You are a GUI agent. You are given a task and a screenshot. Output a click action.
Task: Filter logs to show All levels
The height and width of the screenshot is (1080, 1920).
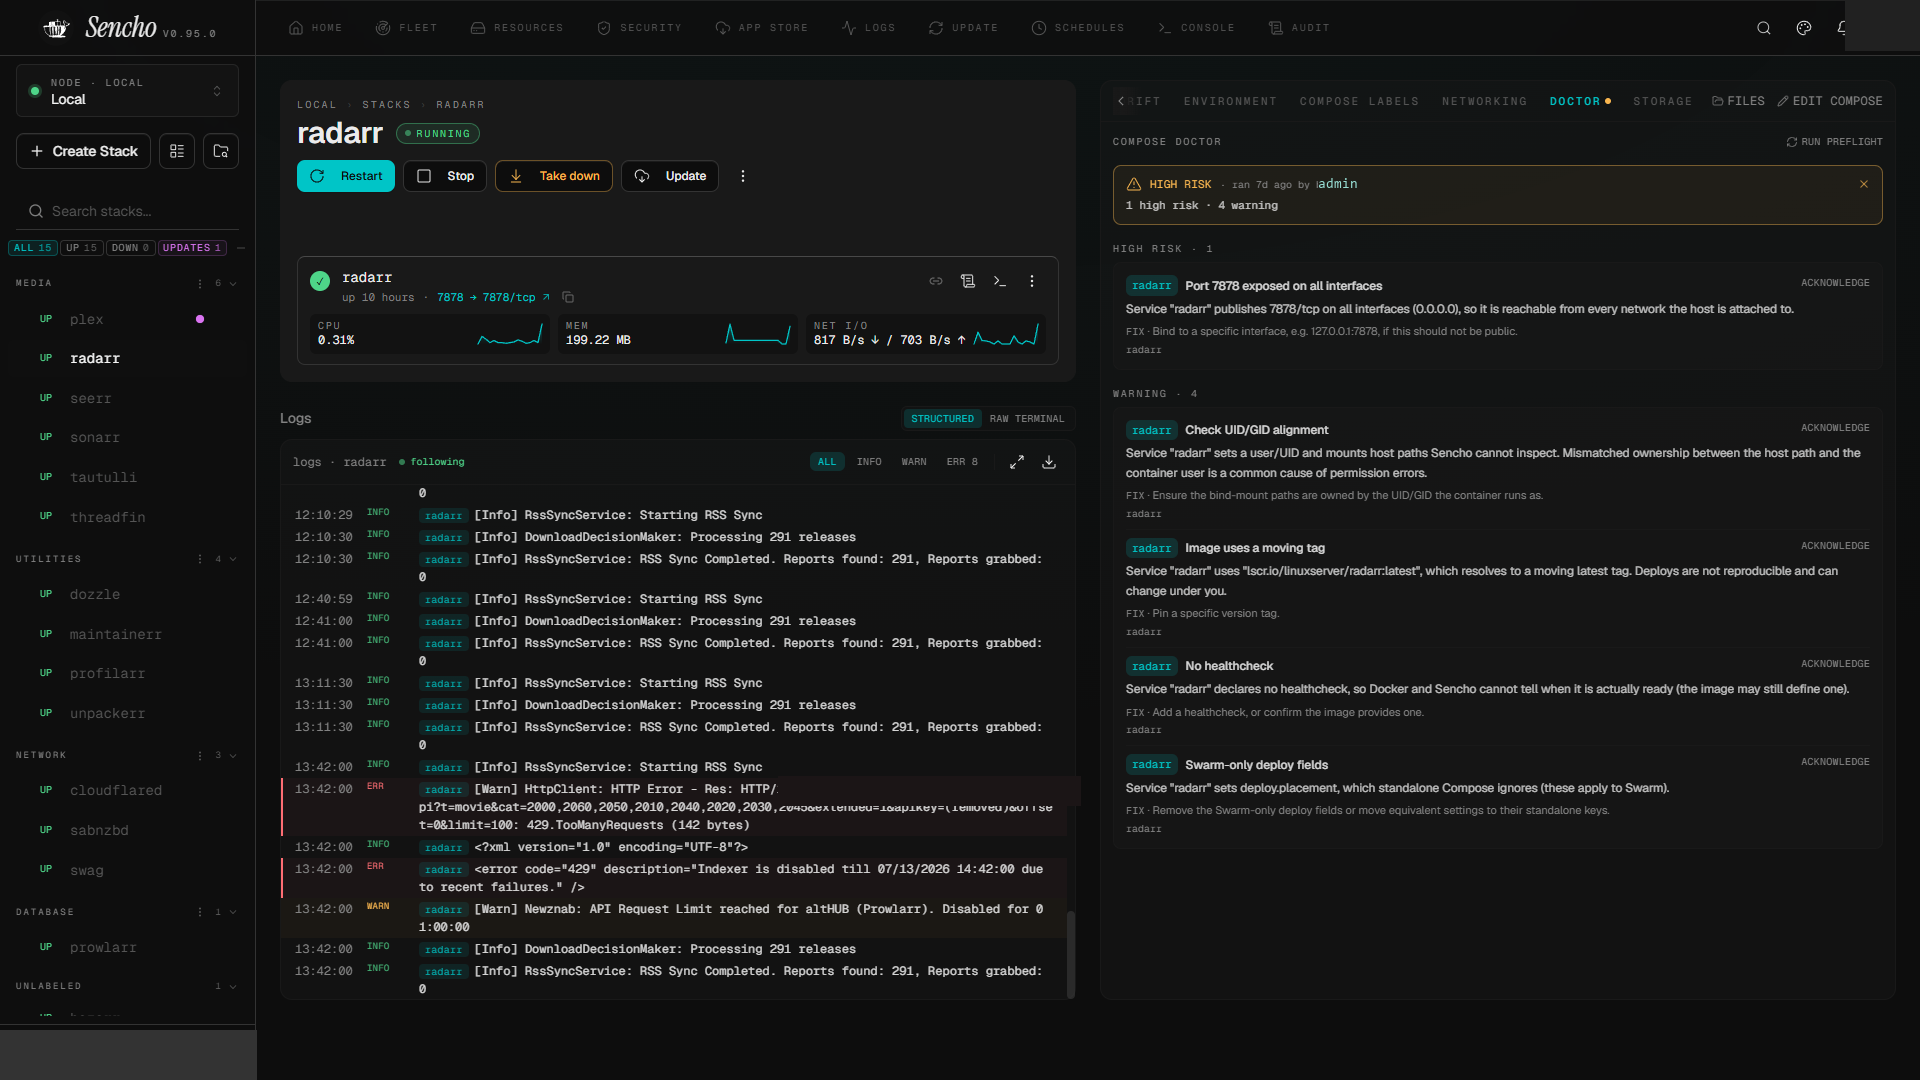pyautogui.click(x=827, y=462)
